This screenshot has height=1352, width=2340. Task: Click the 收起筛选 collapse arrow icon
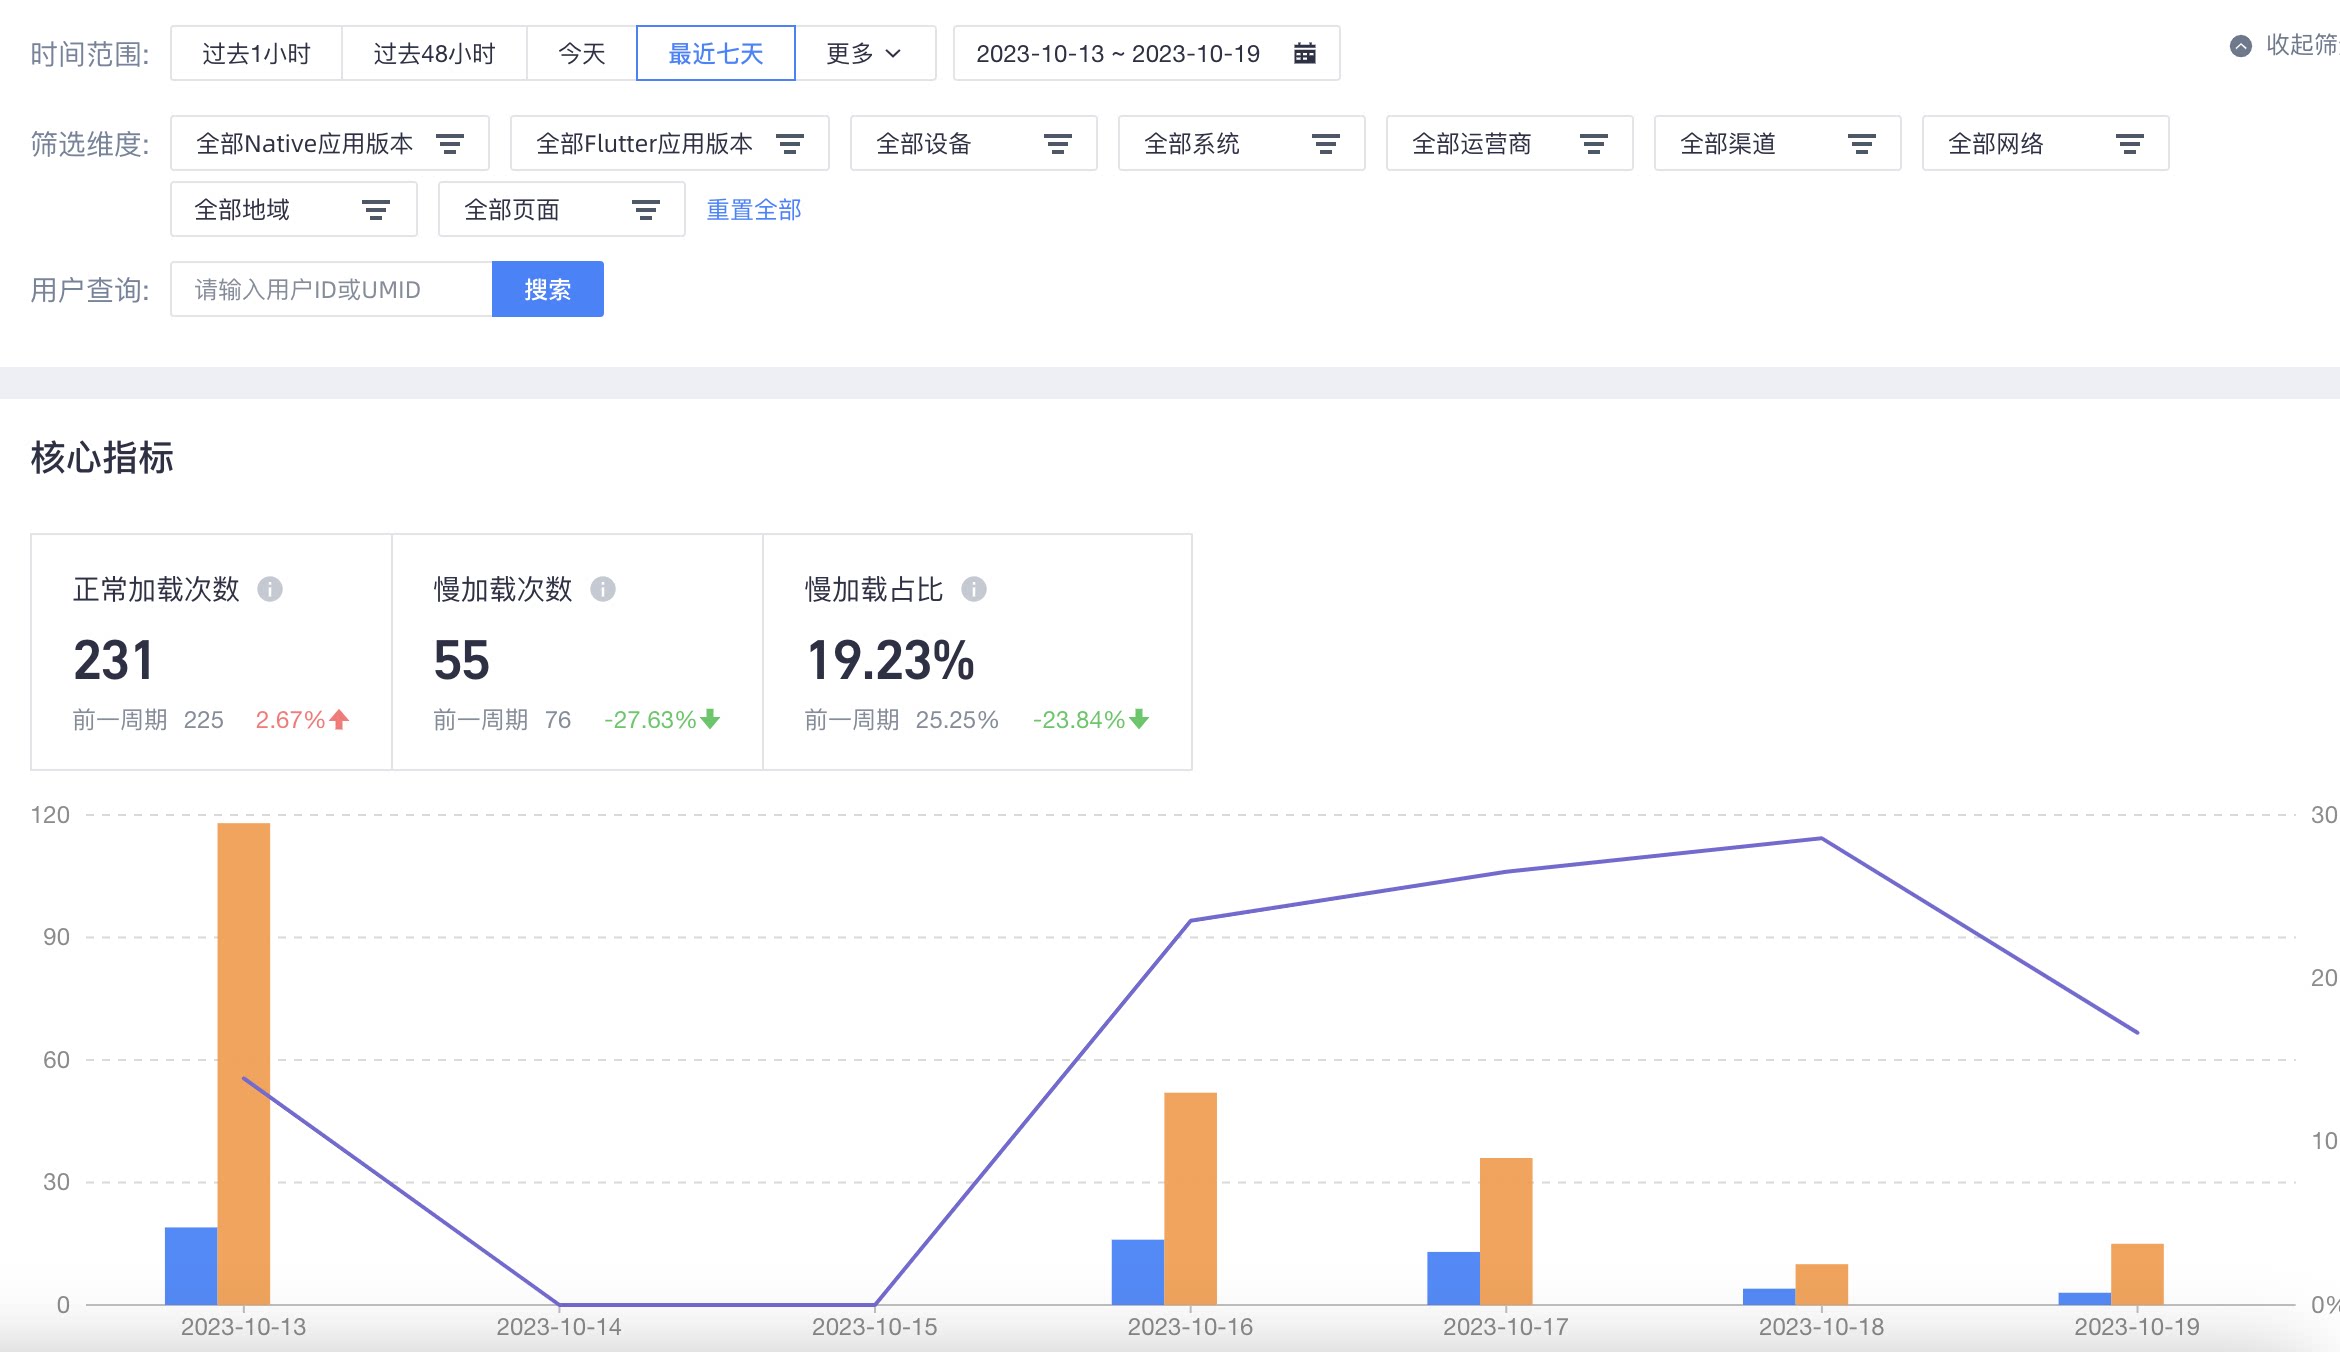2241,46
